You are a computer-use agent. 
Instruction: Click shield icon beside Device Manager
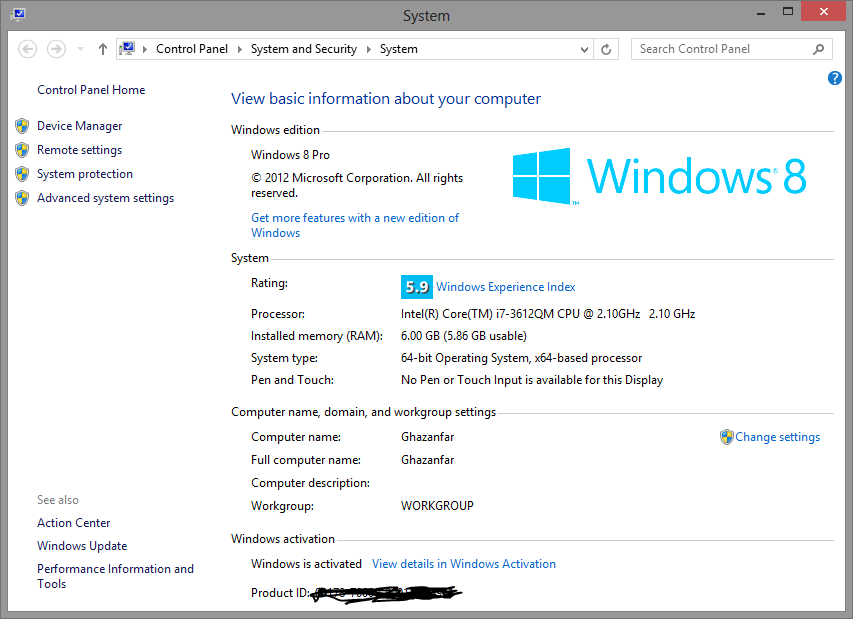pyautogui.click(x=22, y=126)
